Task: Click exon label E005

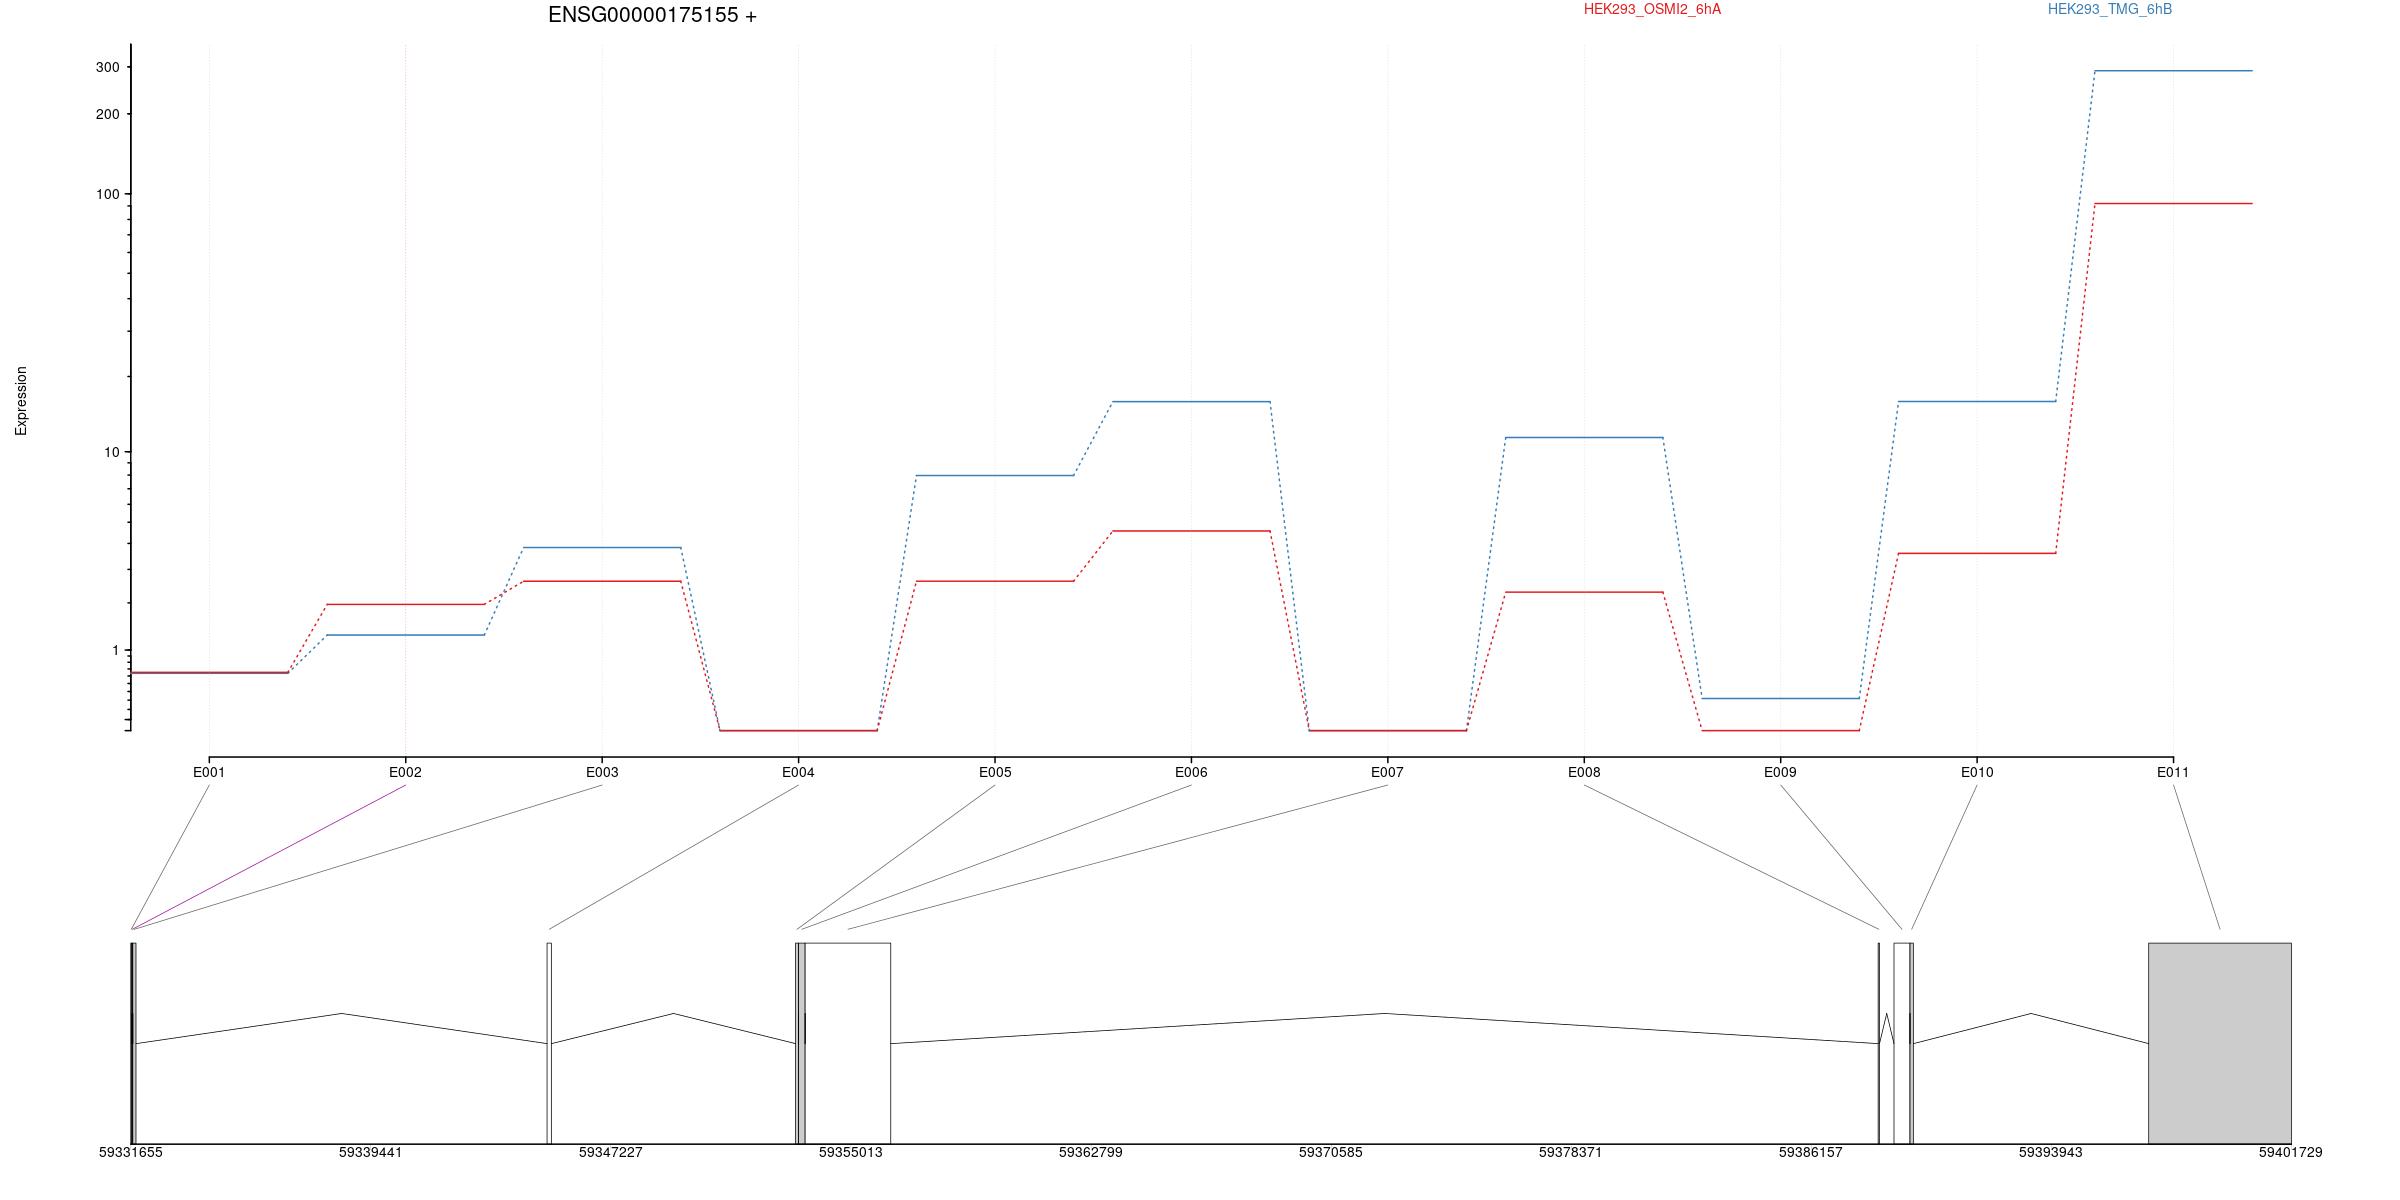Action: pyautogui.click(x=995, y=772)
